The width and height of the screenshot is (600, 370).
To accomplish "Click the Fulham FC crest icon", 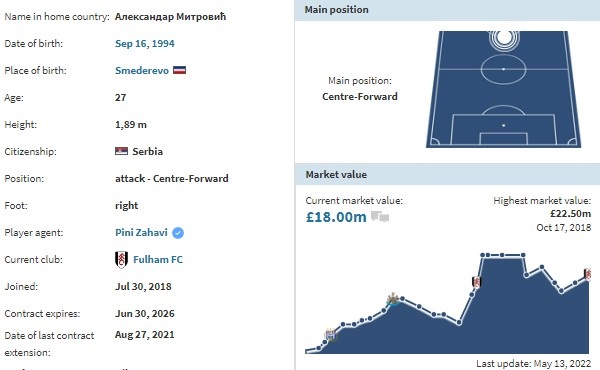I will (121, 259).
